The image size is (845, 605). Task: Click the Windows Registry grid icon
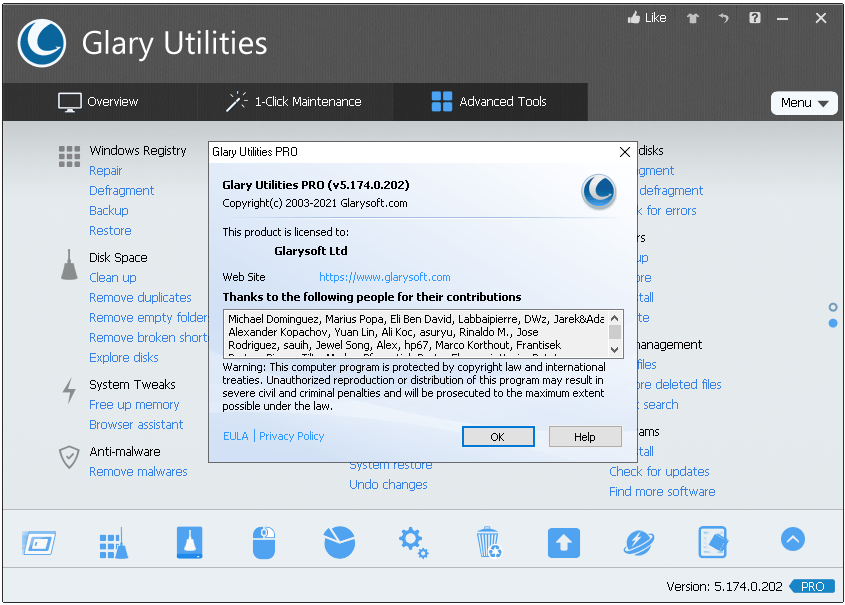tap(69, 156)
